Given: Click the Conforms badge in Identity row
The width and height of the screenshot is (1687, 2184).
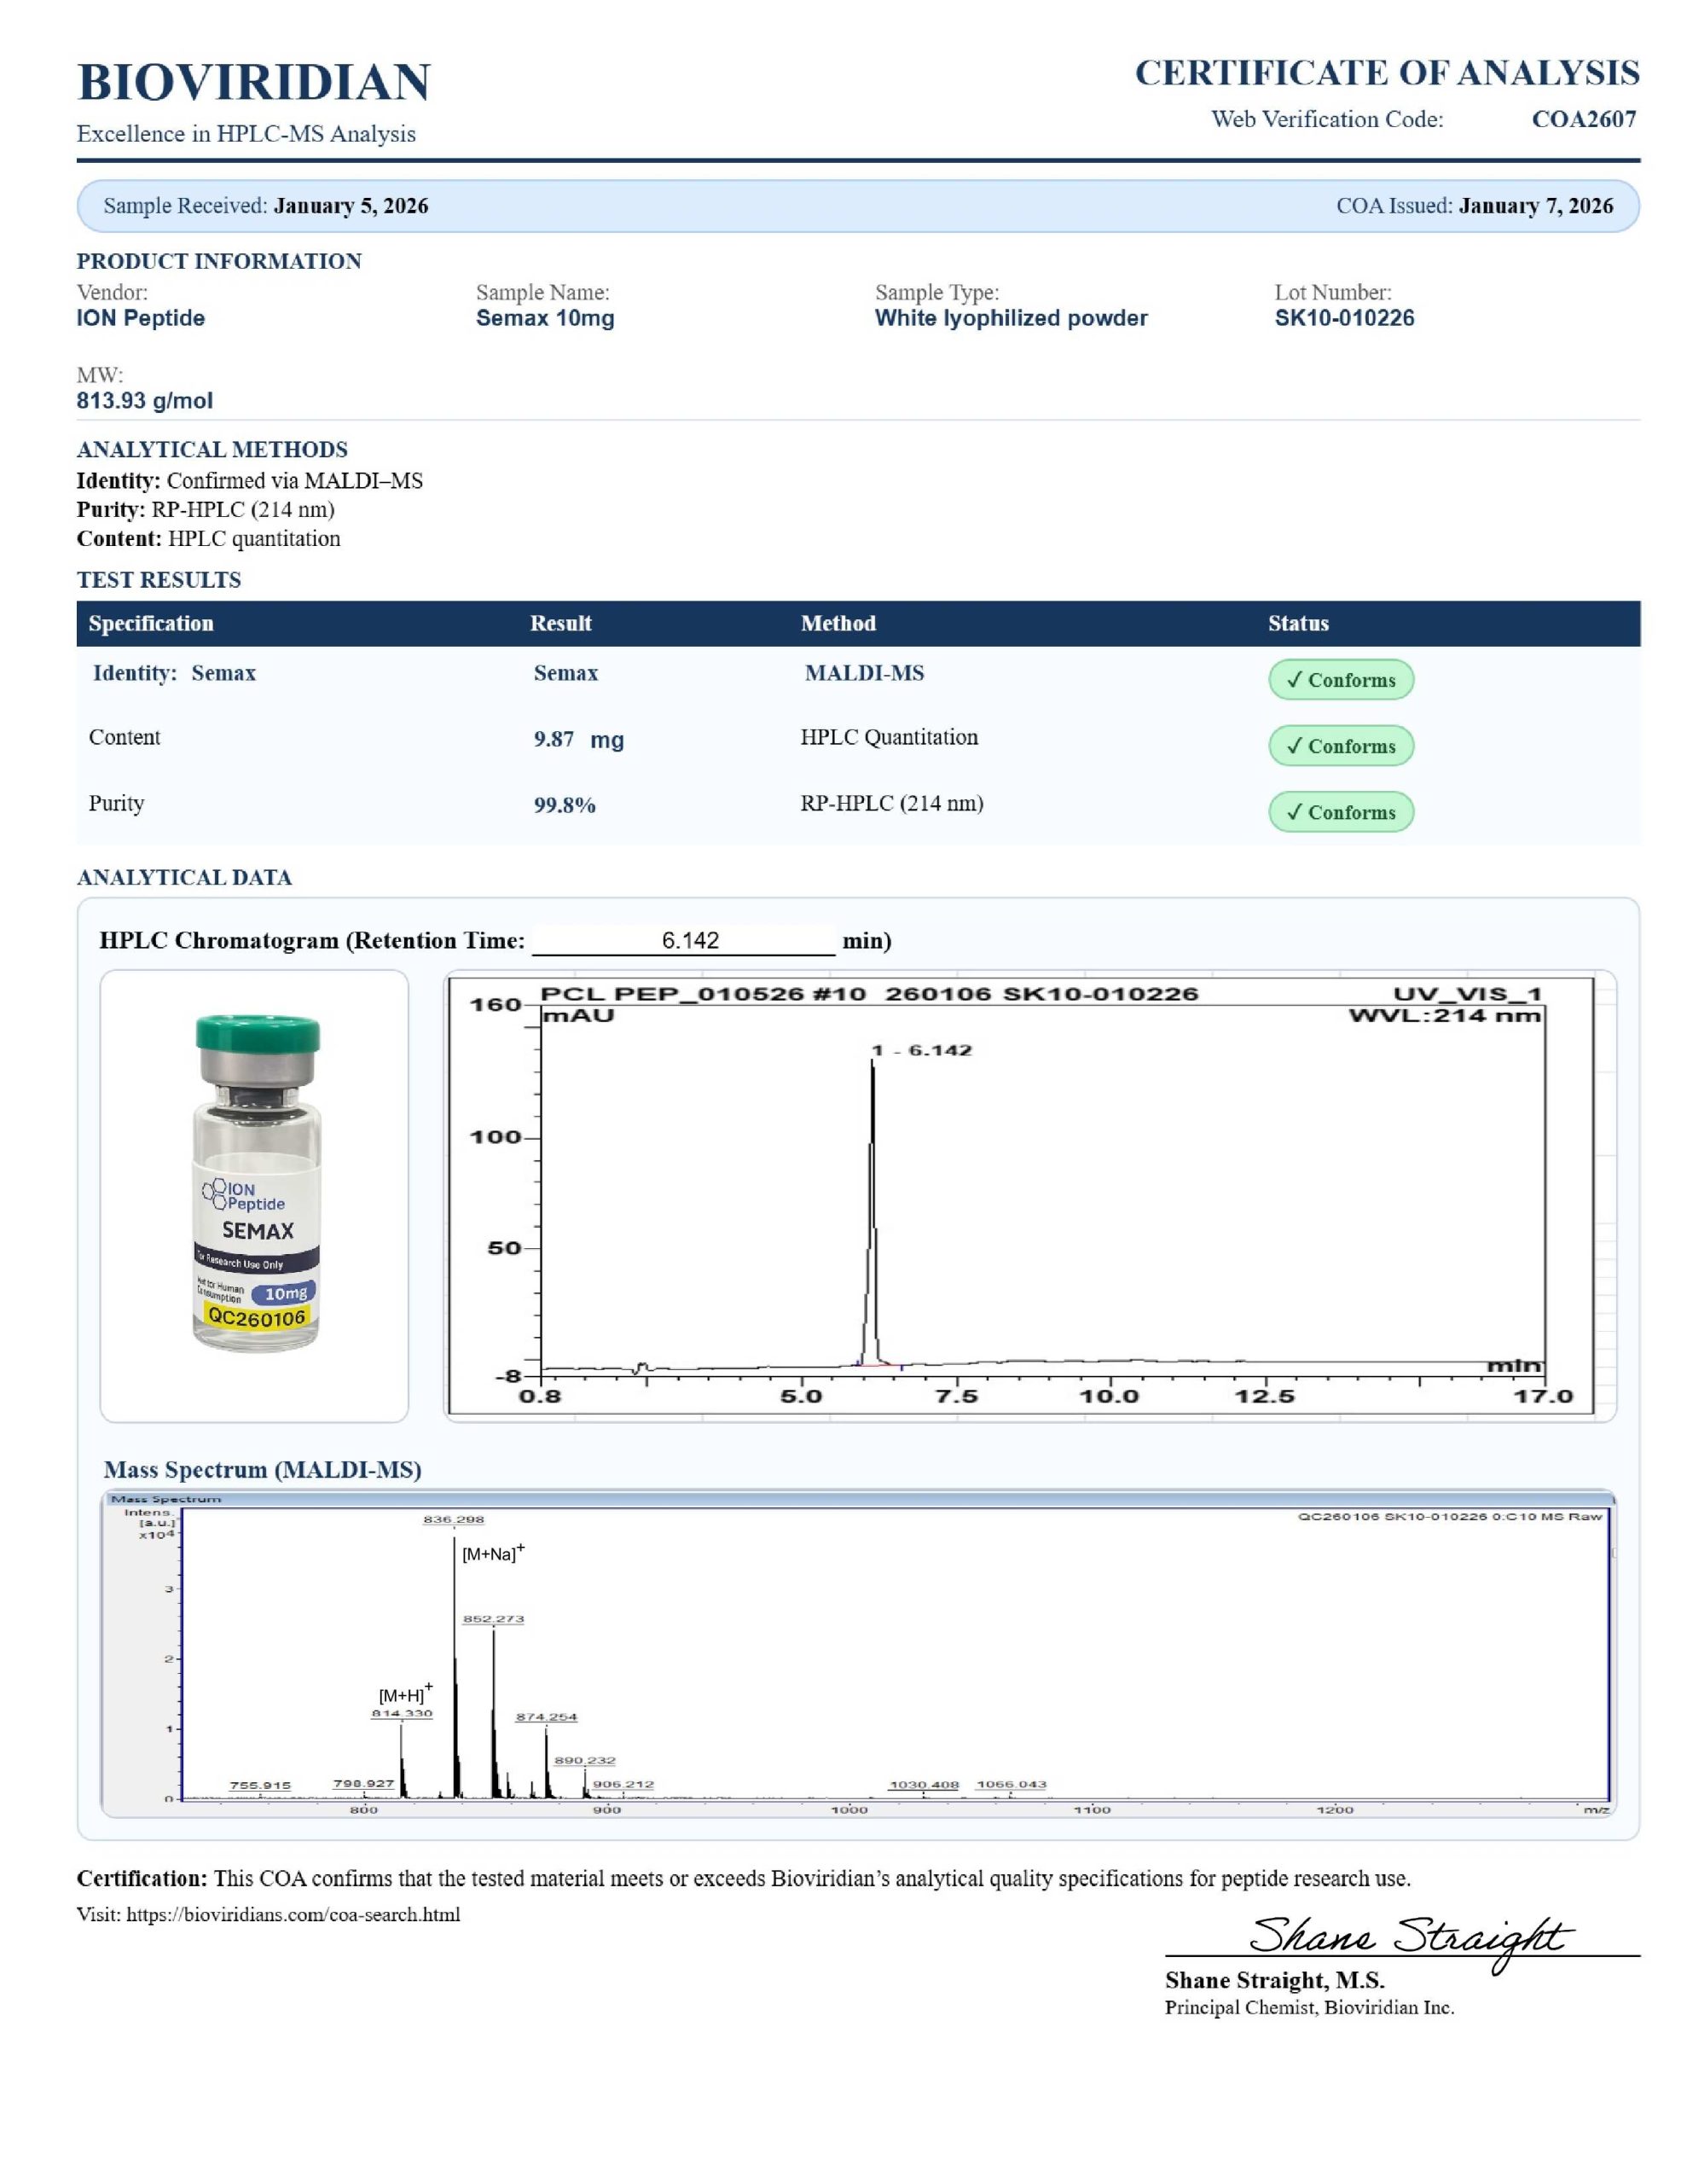Looking at the screenshot, I should 1340,680.
